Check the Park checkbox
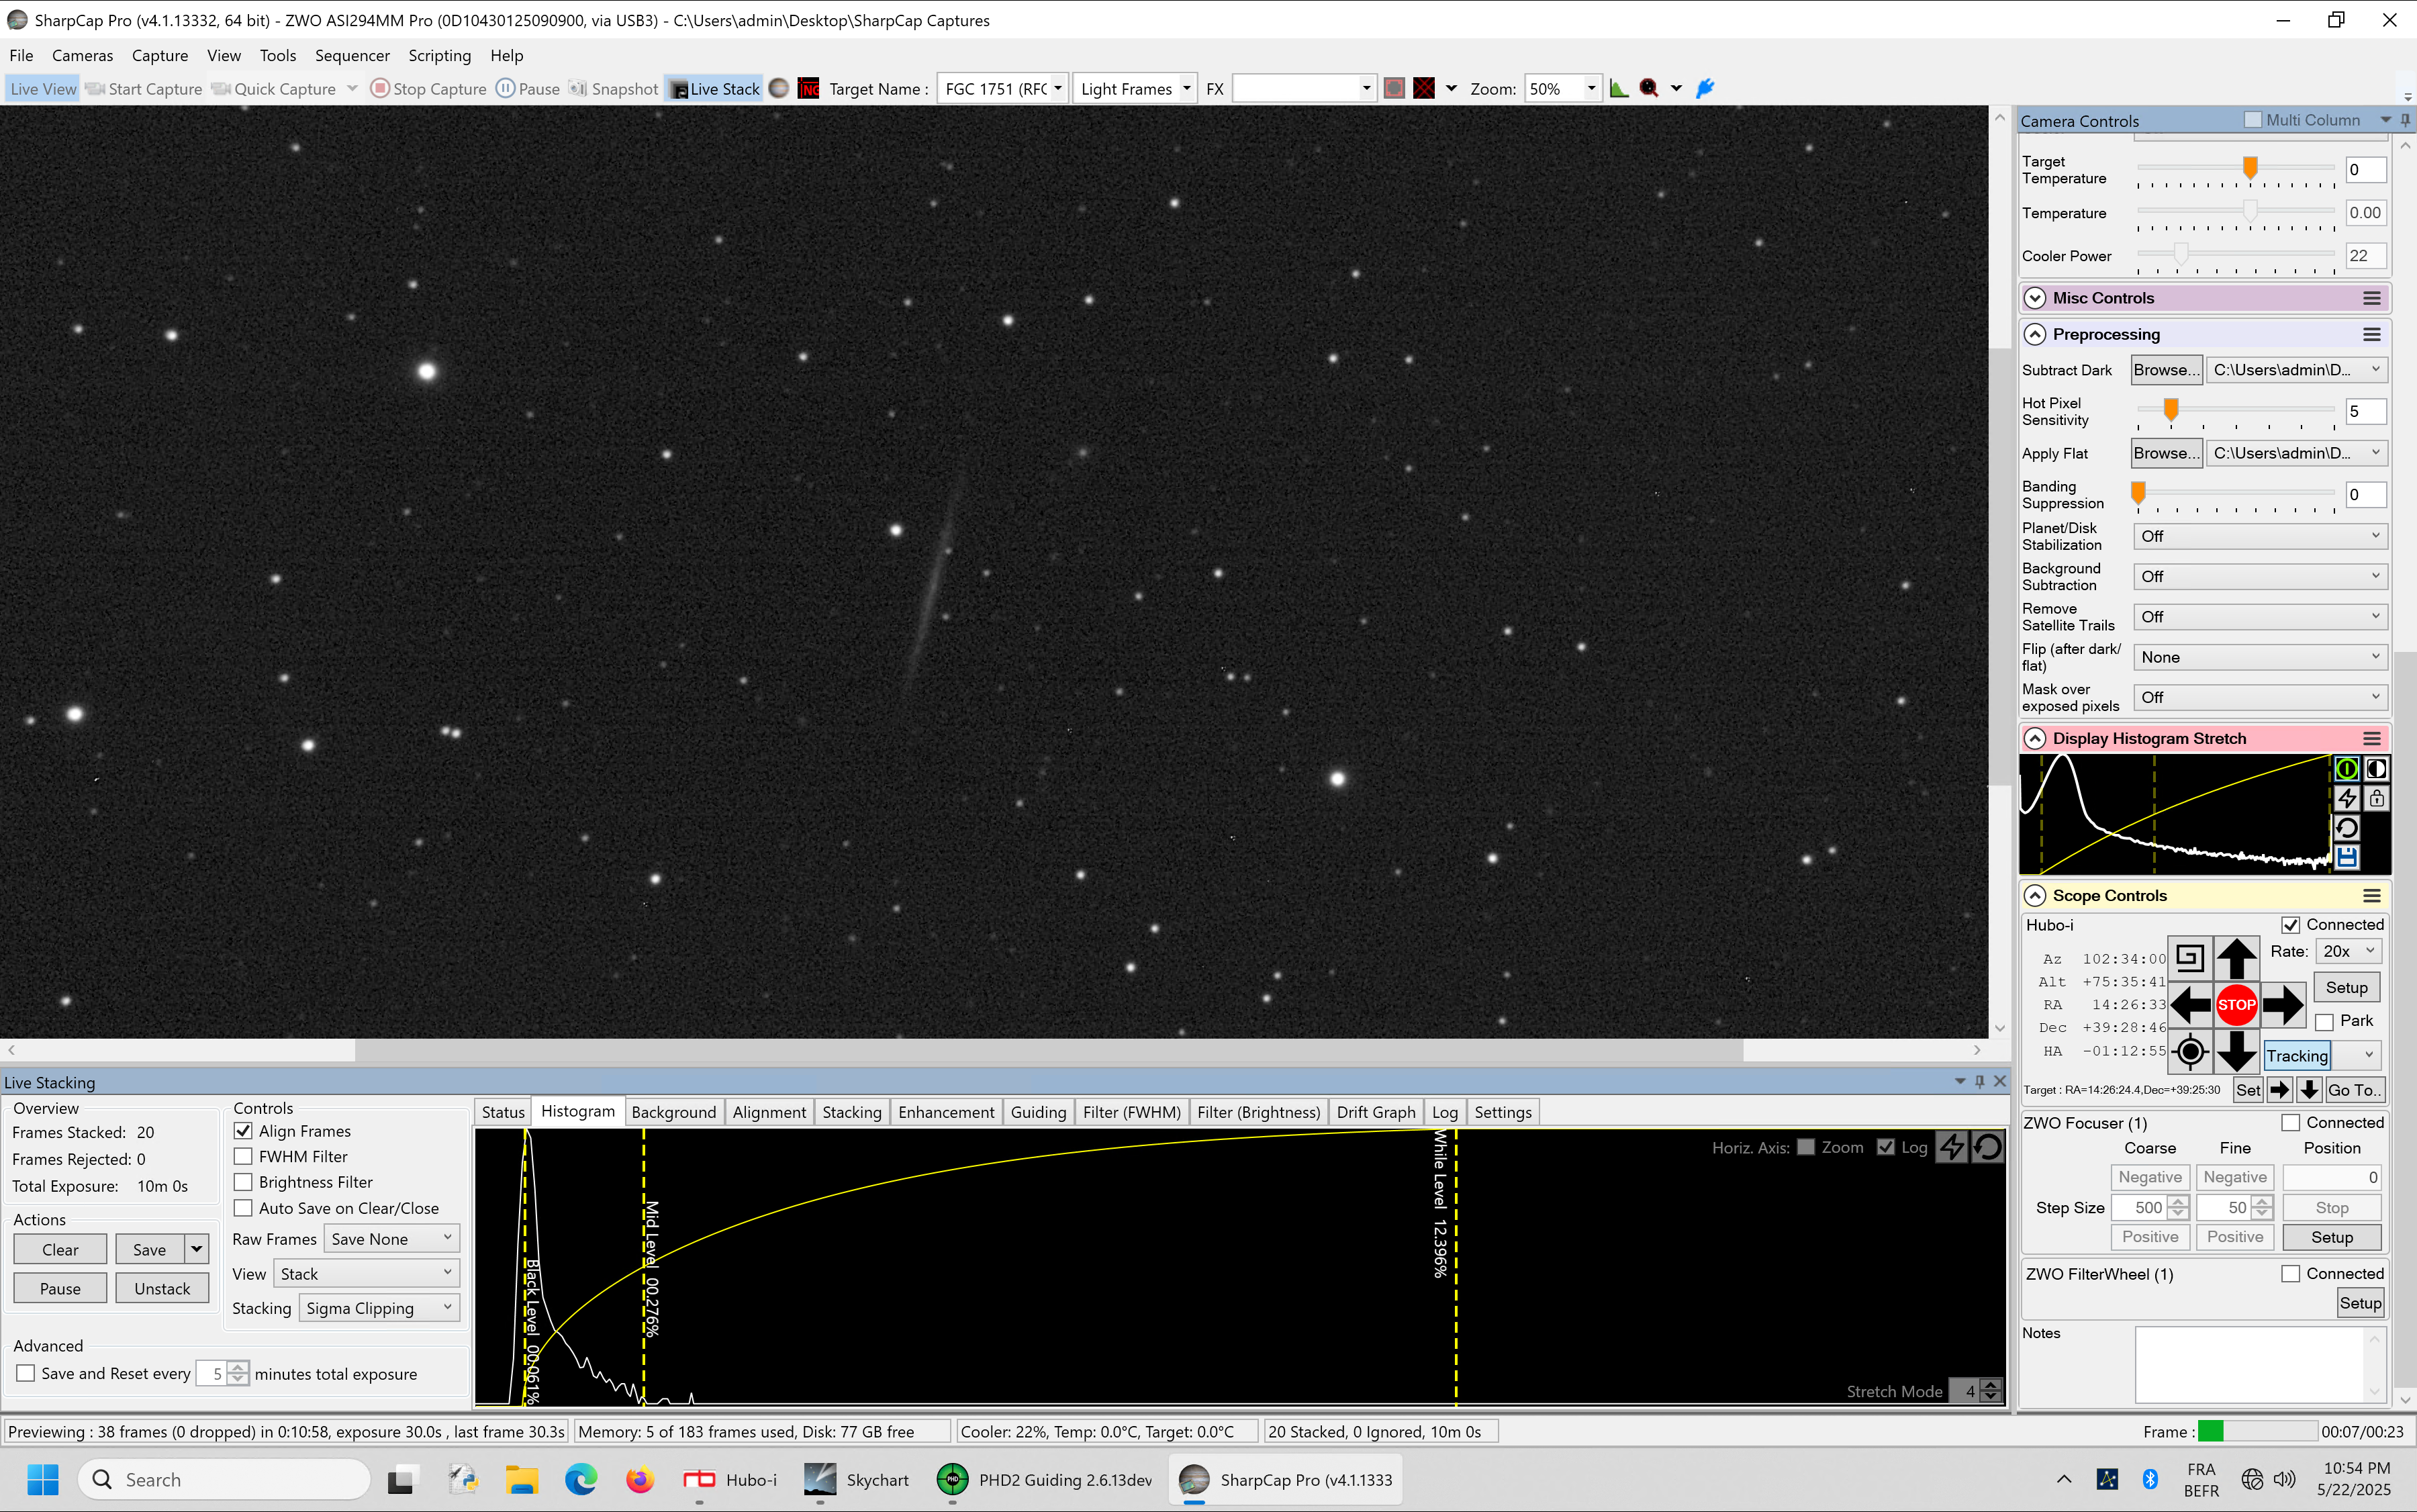 [2325, 1021]
